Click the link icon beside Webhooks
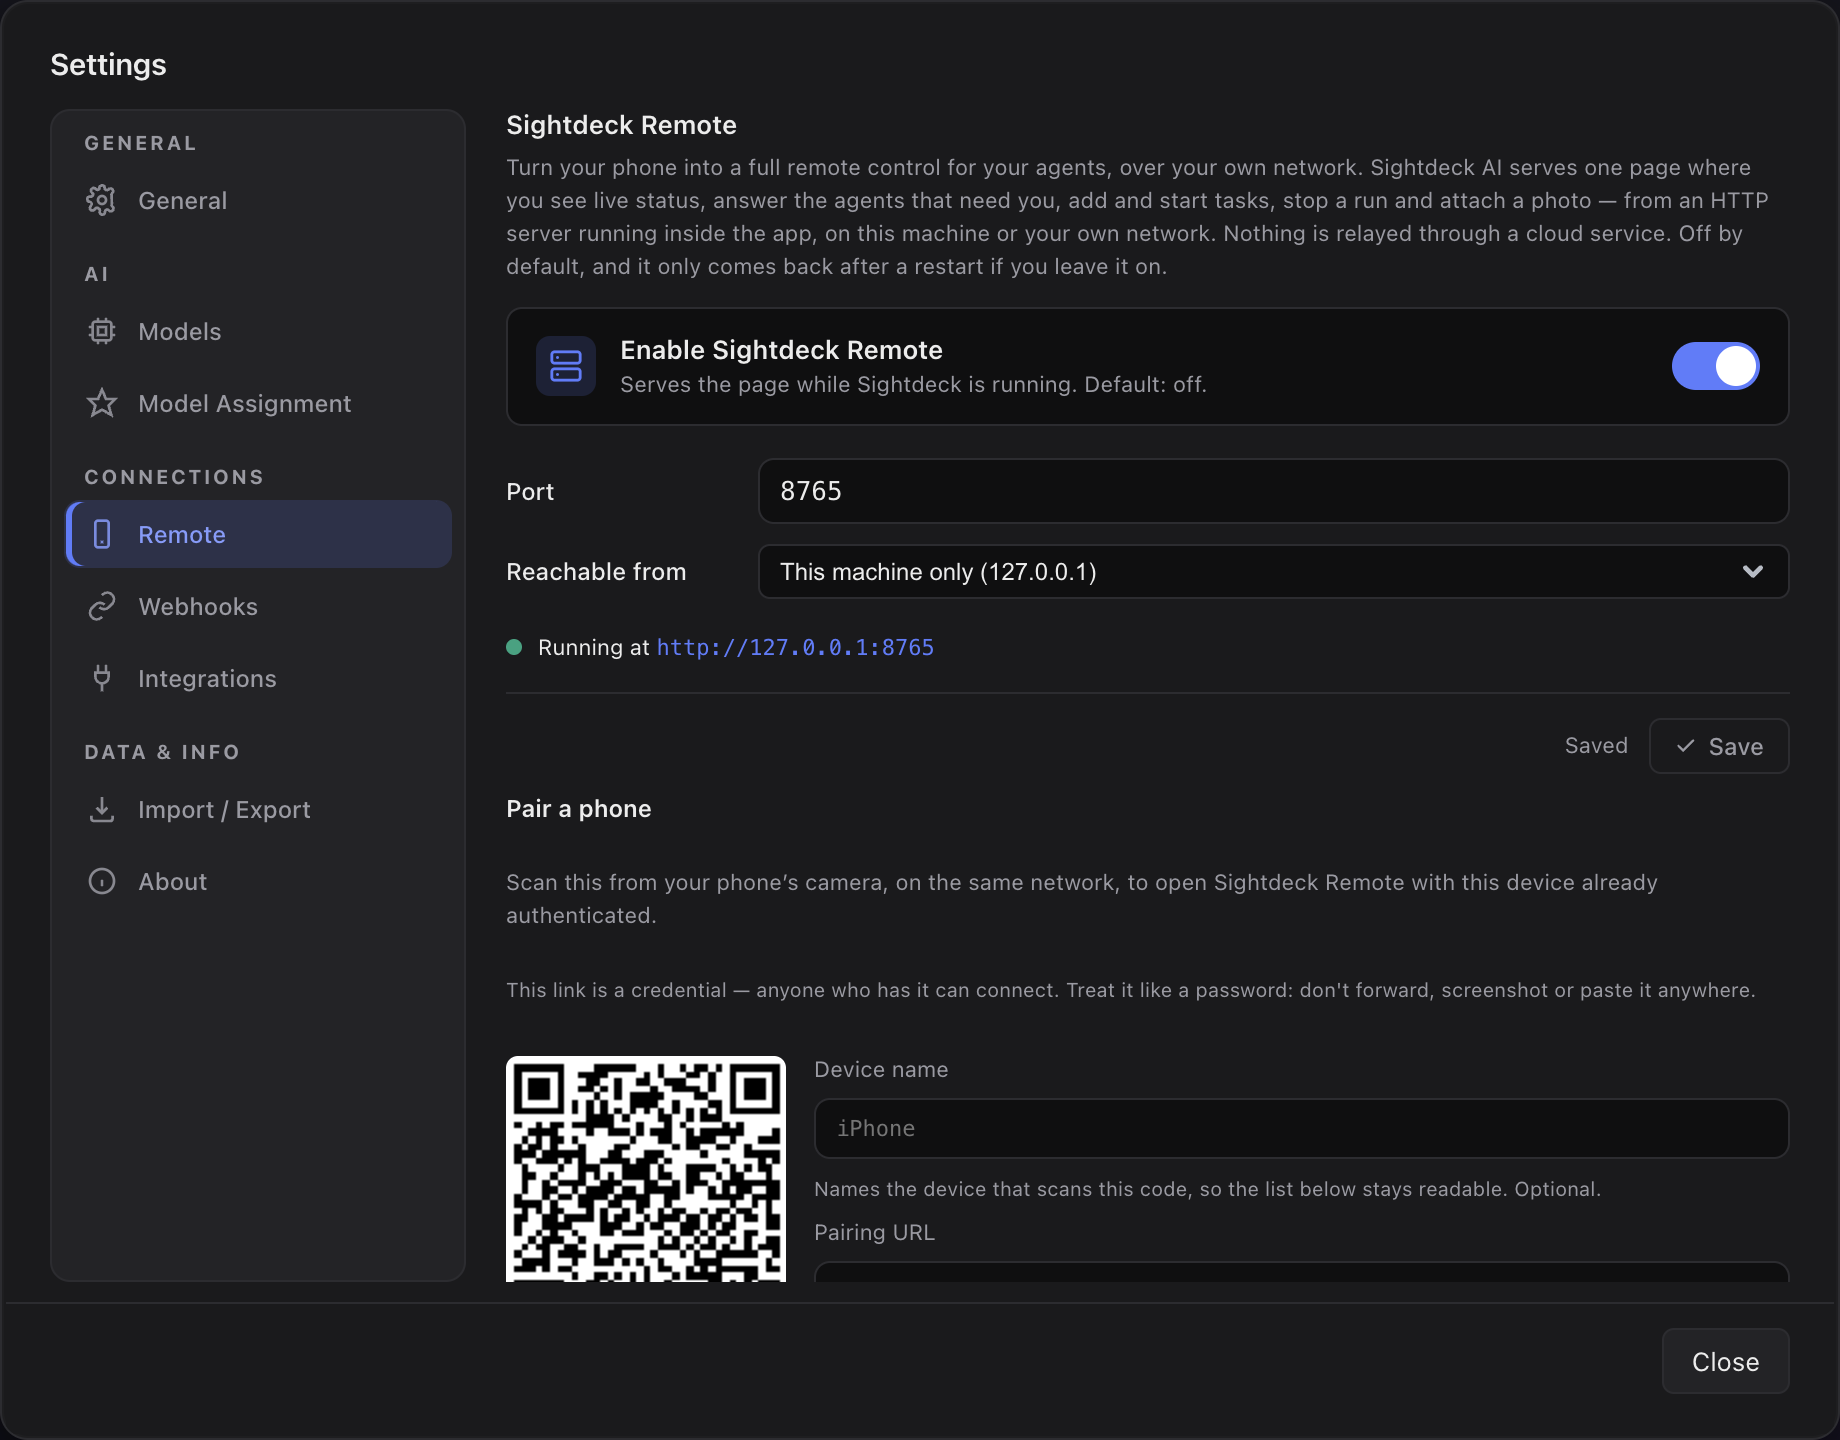Viewport: 1840px width, 1440px height. pos(101,606)
